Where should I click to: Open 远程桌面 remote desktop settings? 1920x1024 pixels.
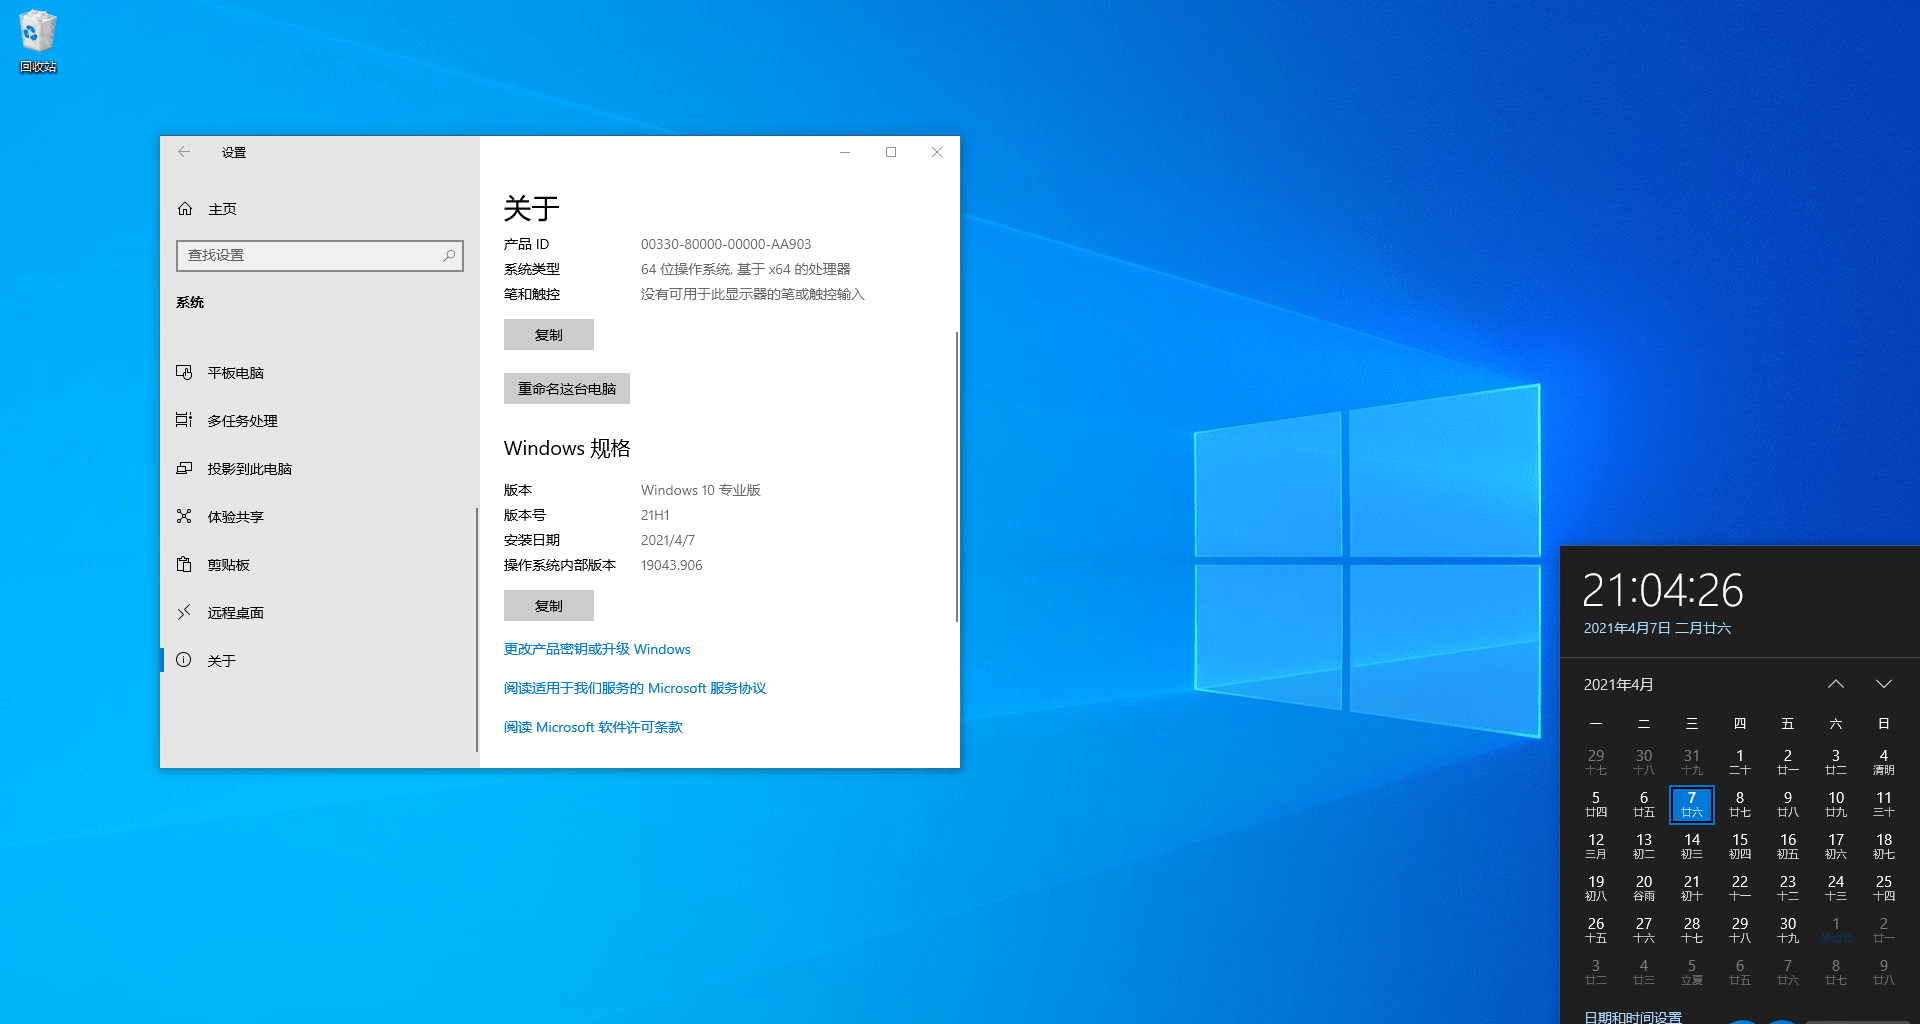[318, 613]
